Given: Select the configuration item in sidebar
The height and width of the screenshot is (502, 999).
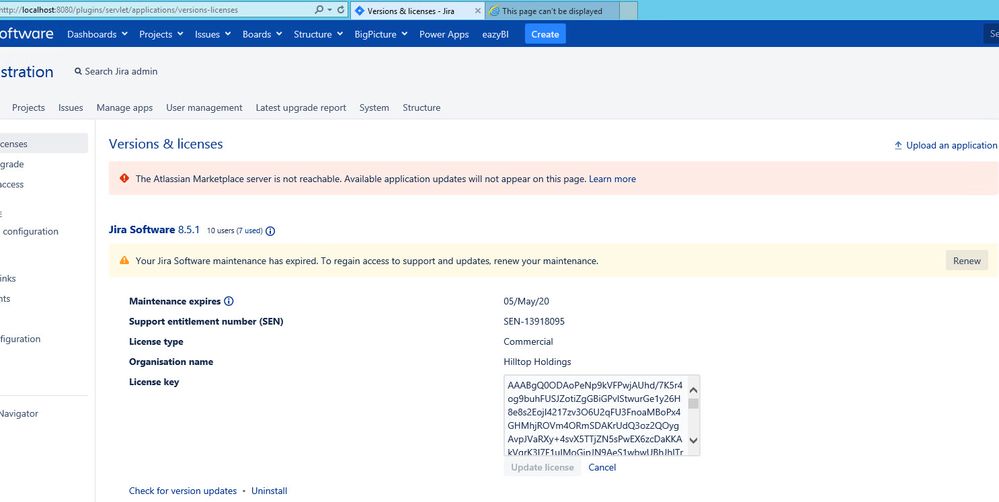Looking at the screenshot, I should 31,231.
